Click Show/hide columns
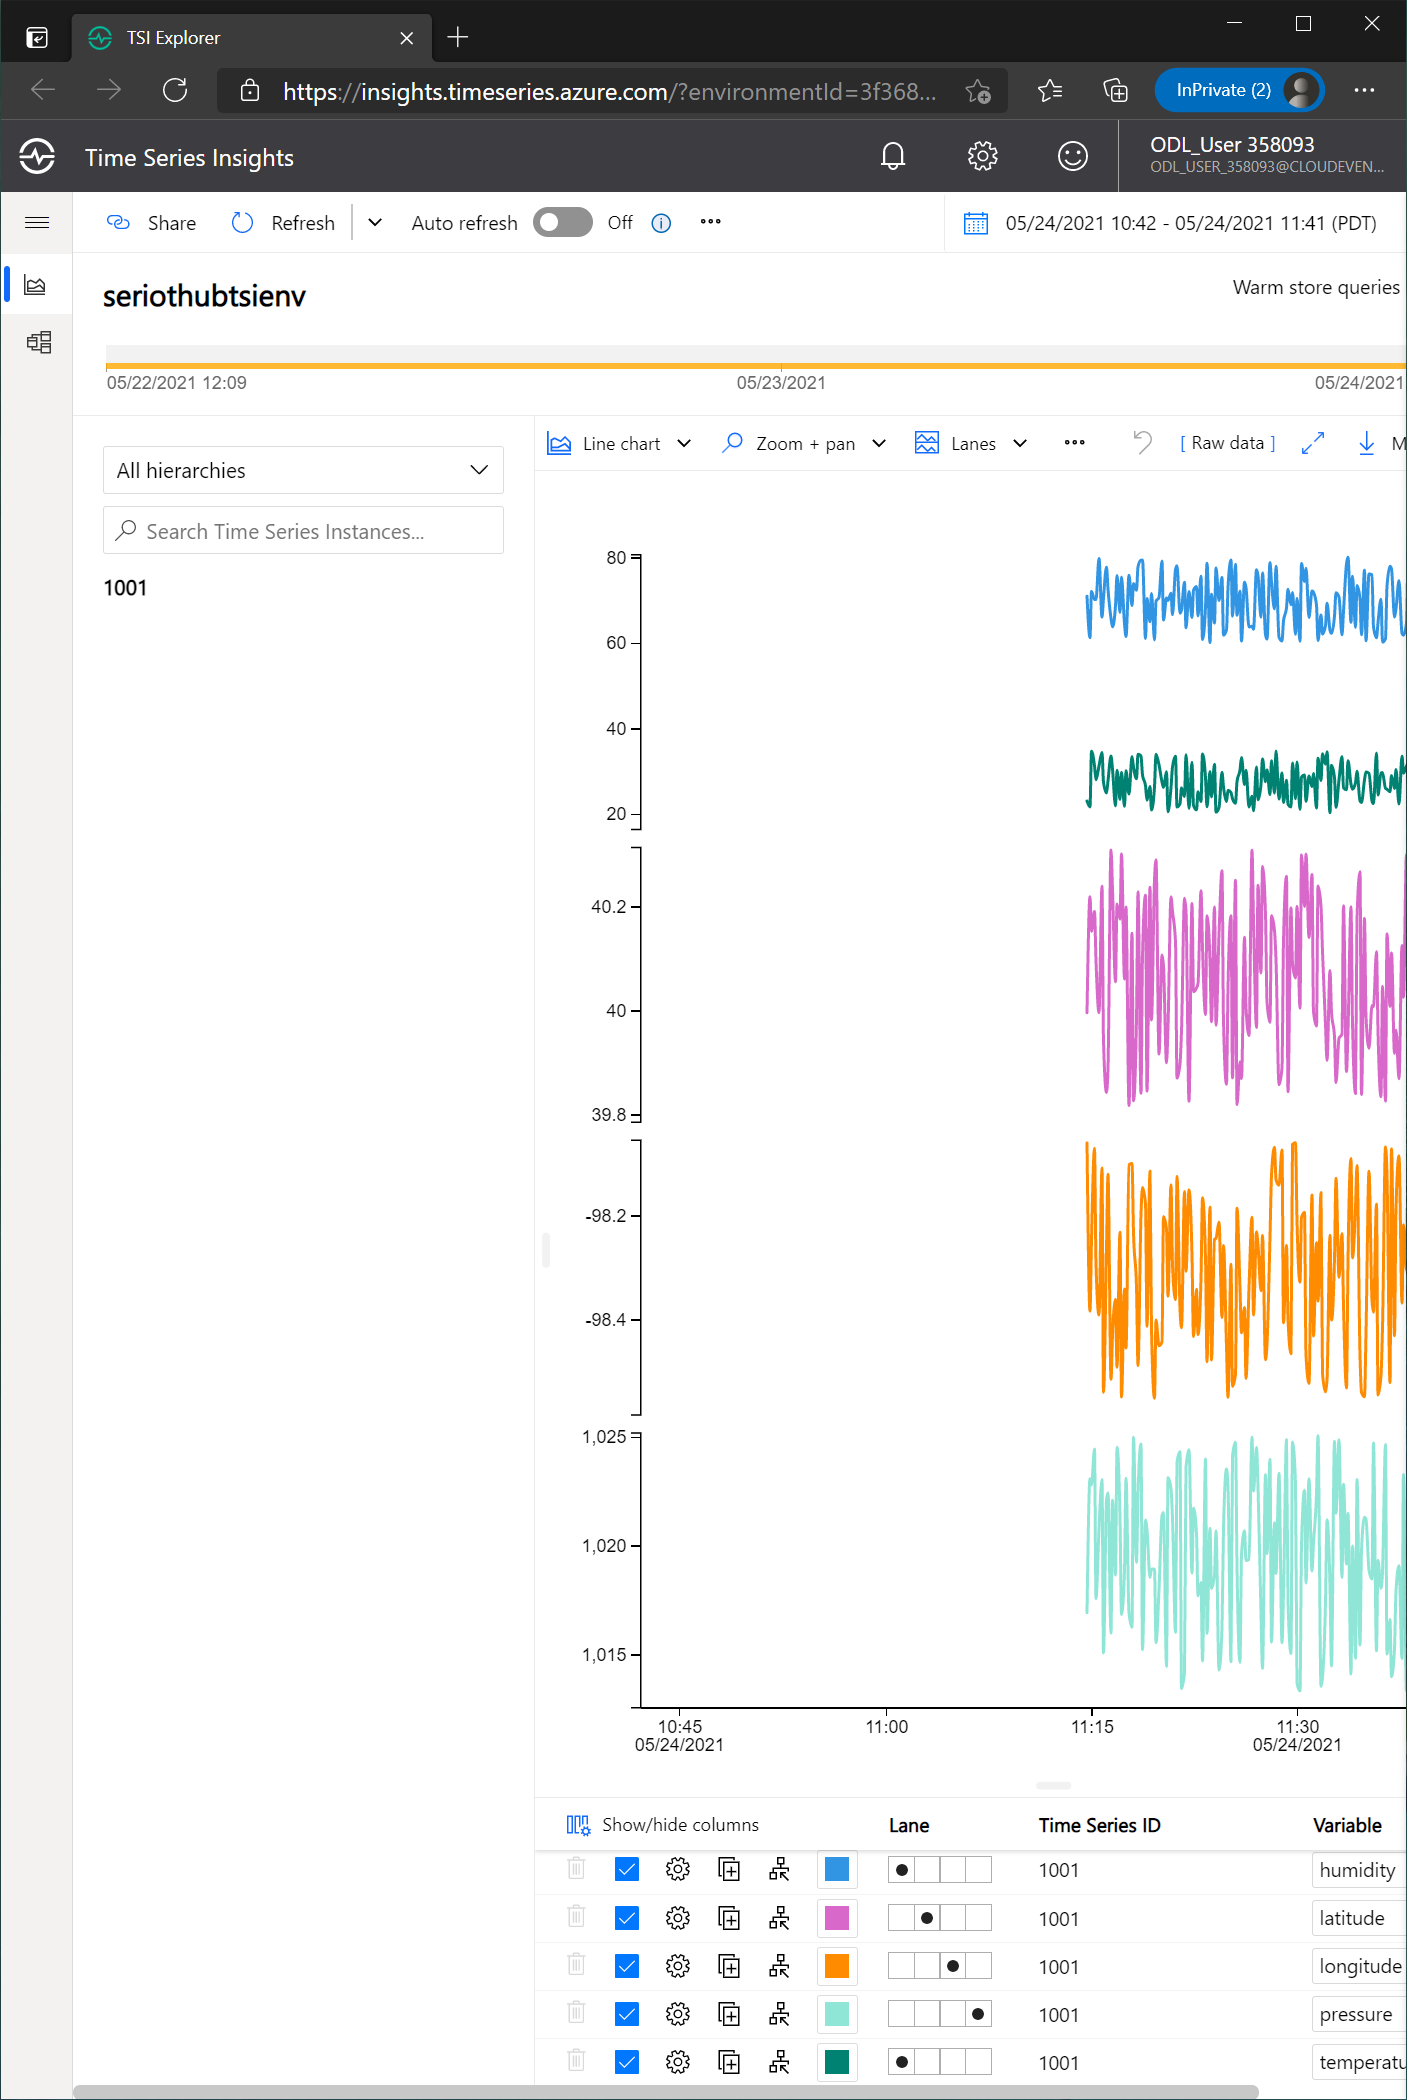The height and width of the screenshot is (2100, 1407). click(663, 1825)
